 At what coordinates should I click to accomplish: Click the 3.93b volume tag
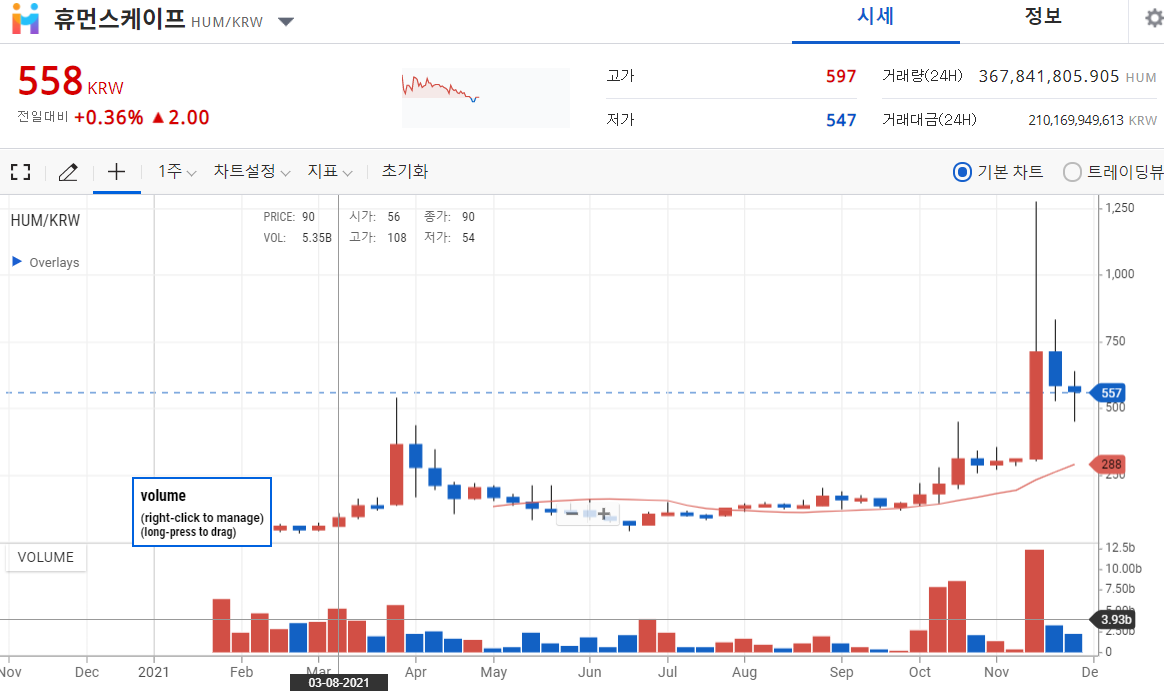click(1114, 619)
